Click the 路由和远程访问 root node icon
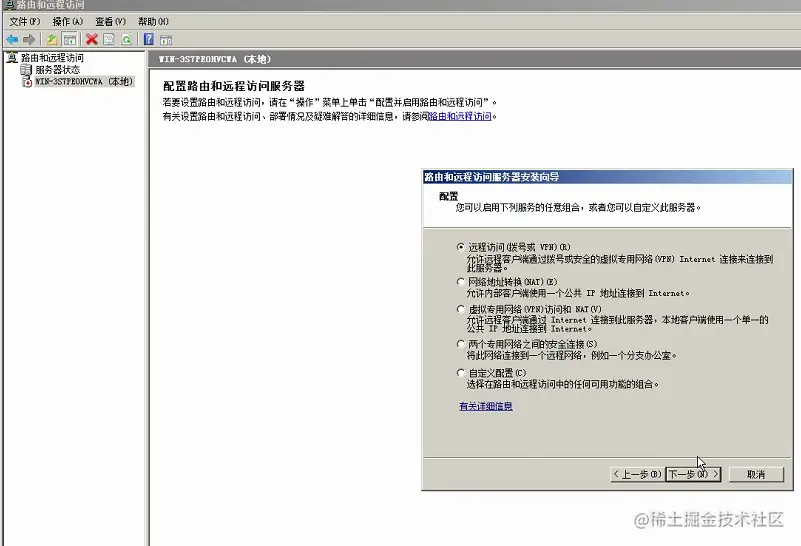This screenshot has height=546, width=801. (12, 58)
